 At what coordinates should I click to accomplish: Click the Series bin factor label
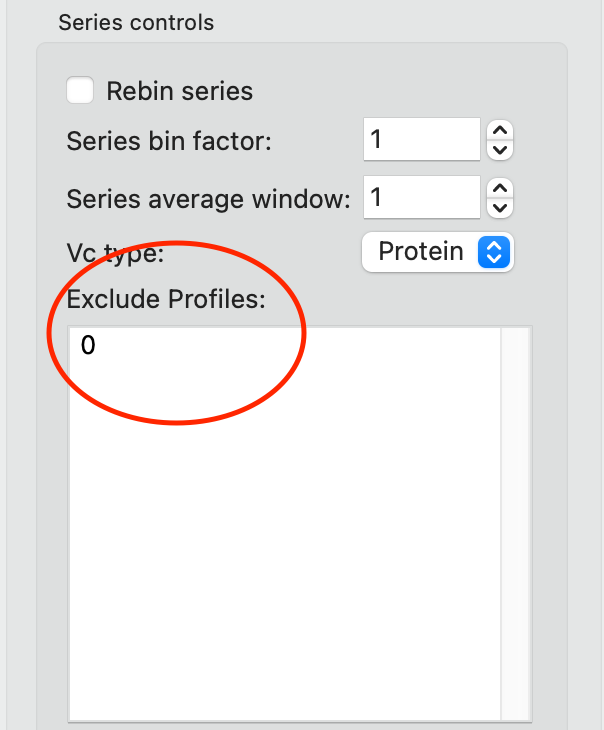click(169, 141)
